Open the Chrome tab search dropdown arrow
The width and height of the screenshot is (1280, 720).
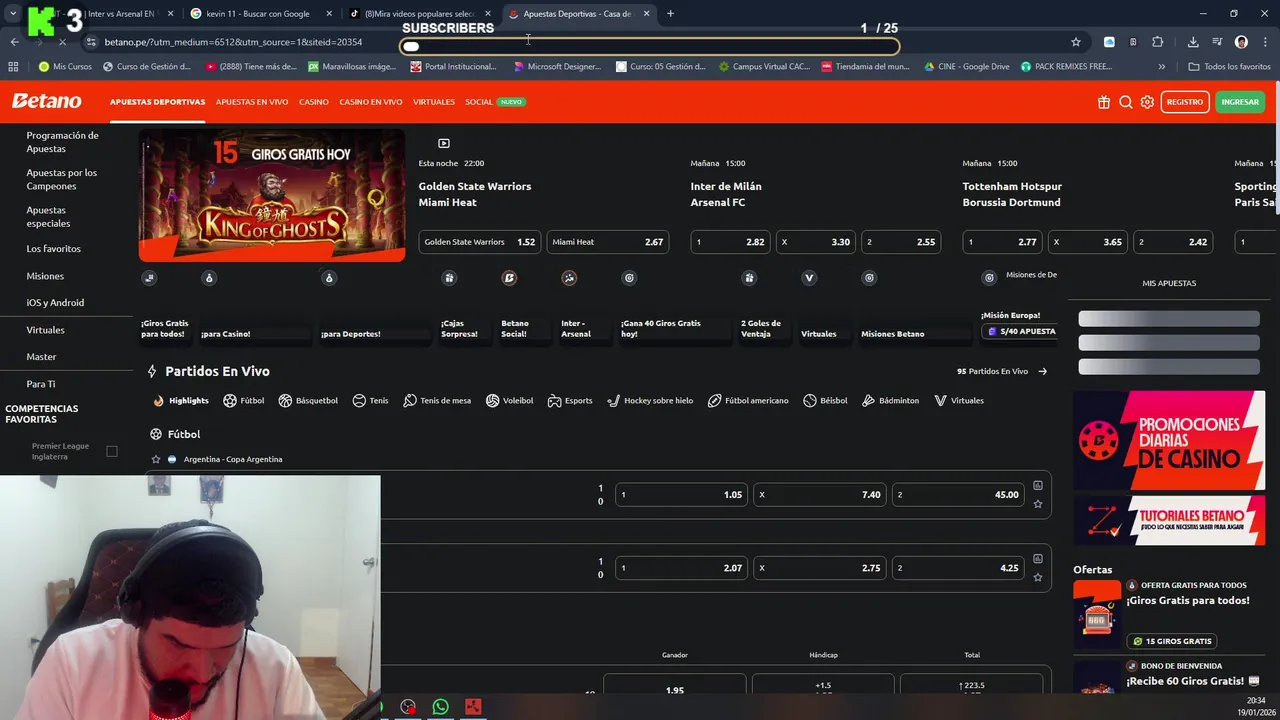[13, 14]
